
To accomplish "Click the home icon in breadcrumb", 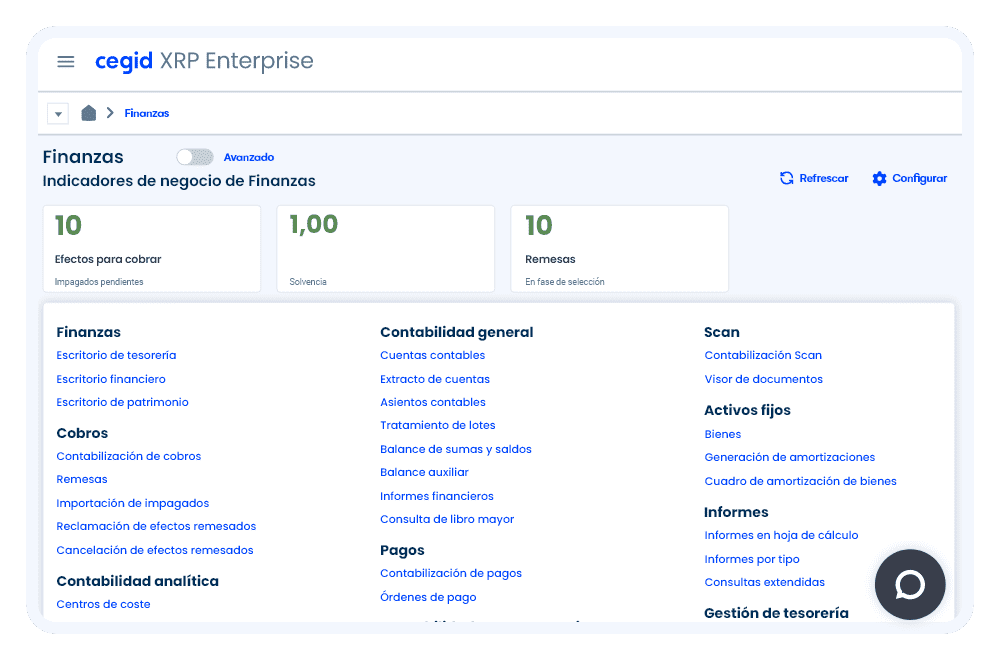I will point(88,113).
